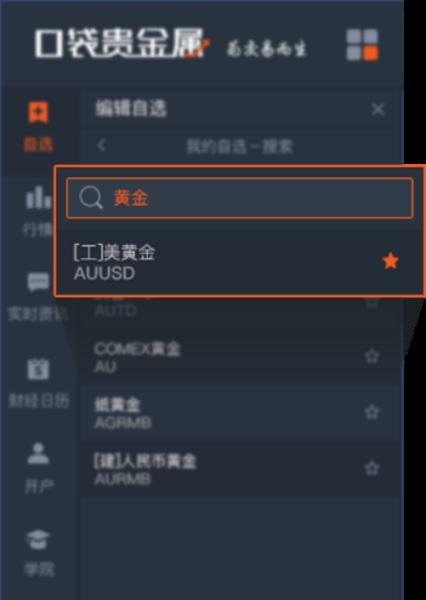Close the 编辑自选 panel

pyautogui.click(x=378, y=109)
